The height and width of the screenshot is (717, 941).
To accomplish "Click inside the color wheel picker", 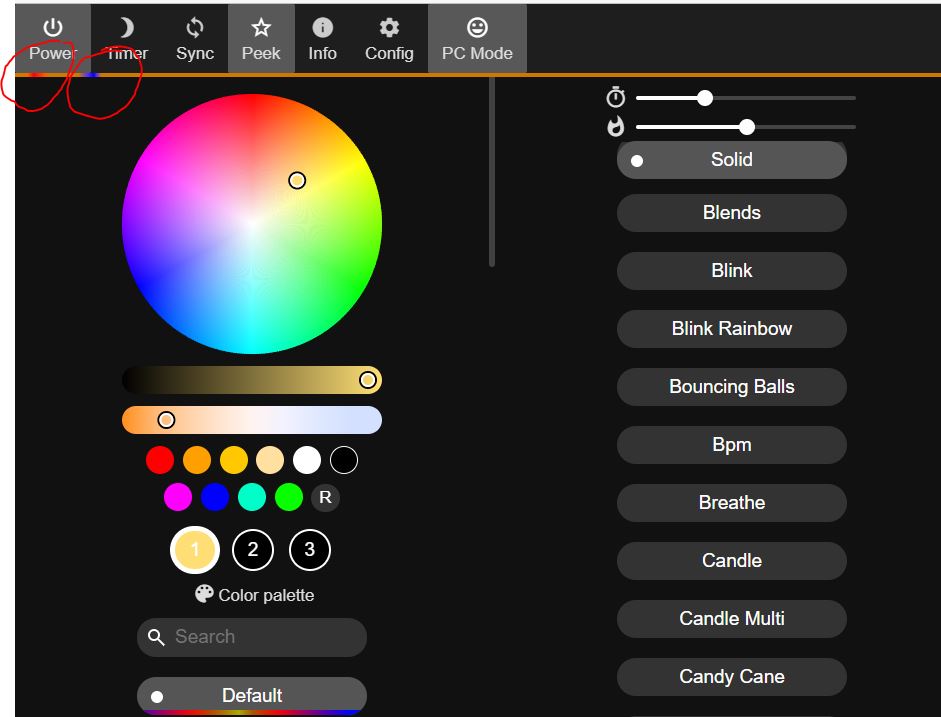I will (x=252, y=224).
